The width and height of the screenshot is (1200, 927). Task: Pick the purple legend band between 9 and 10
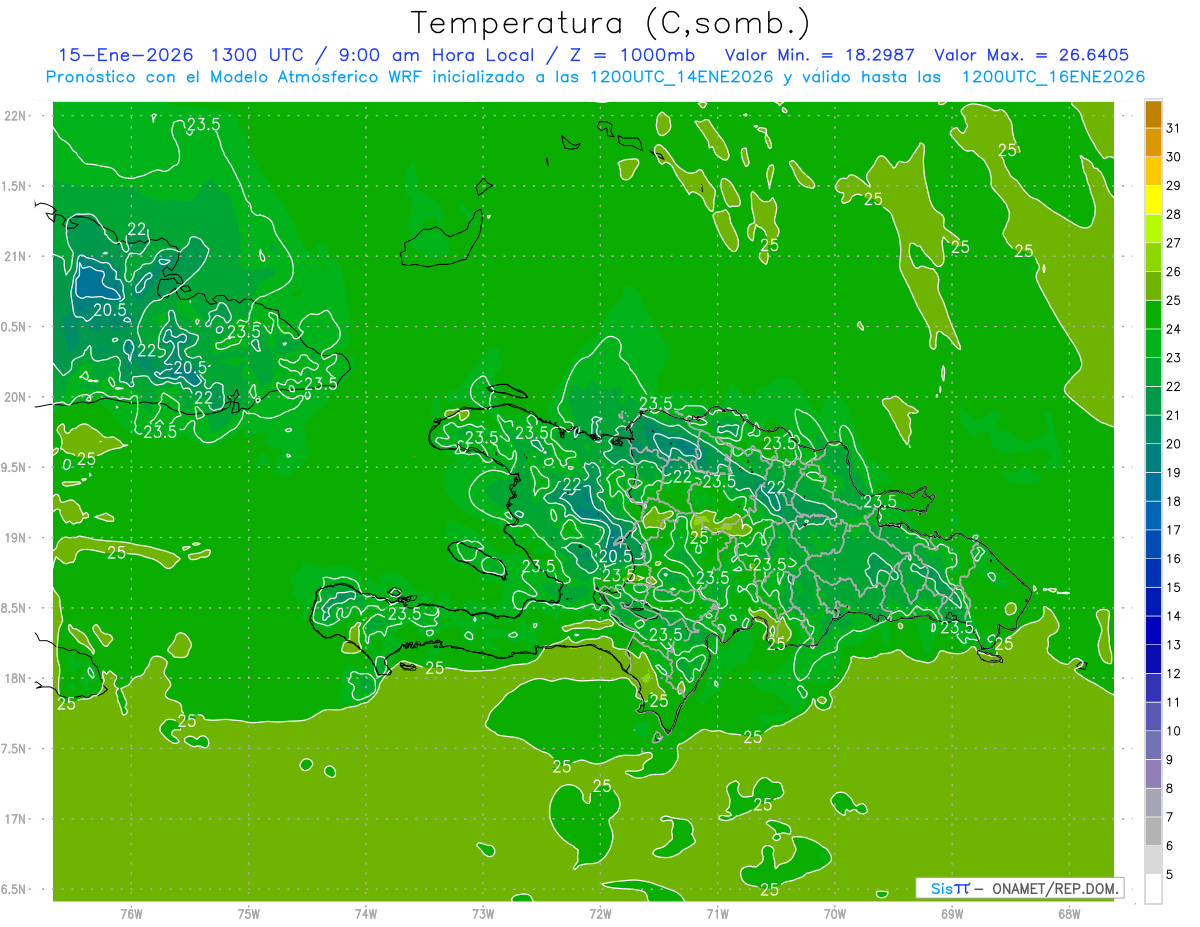[1153, 746]
